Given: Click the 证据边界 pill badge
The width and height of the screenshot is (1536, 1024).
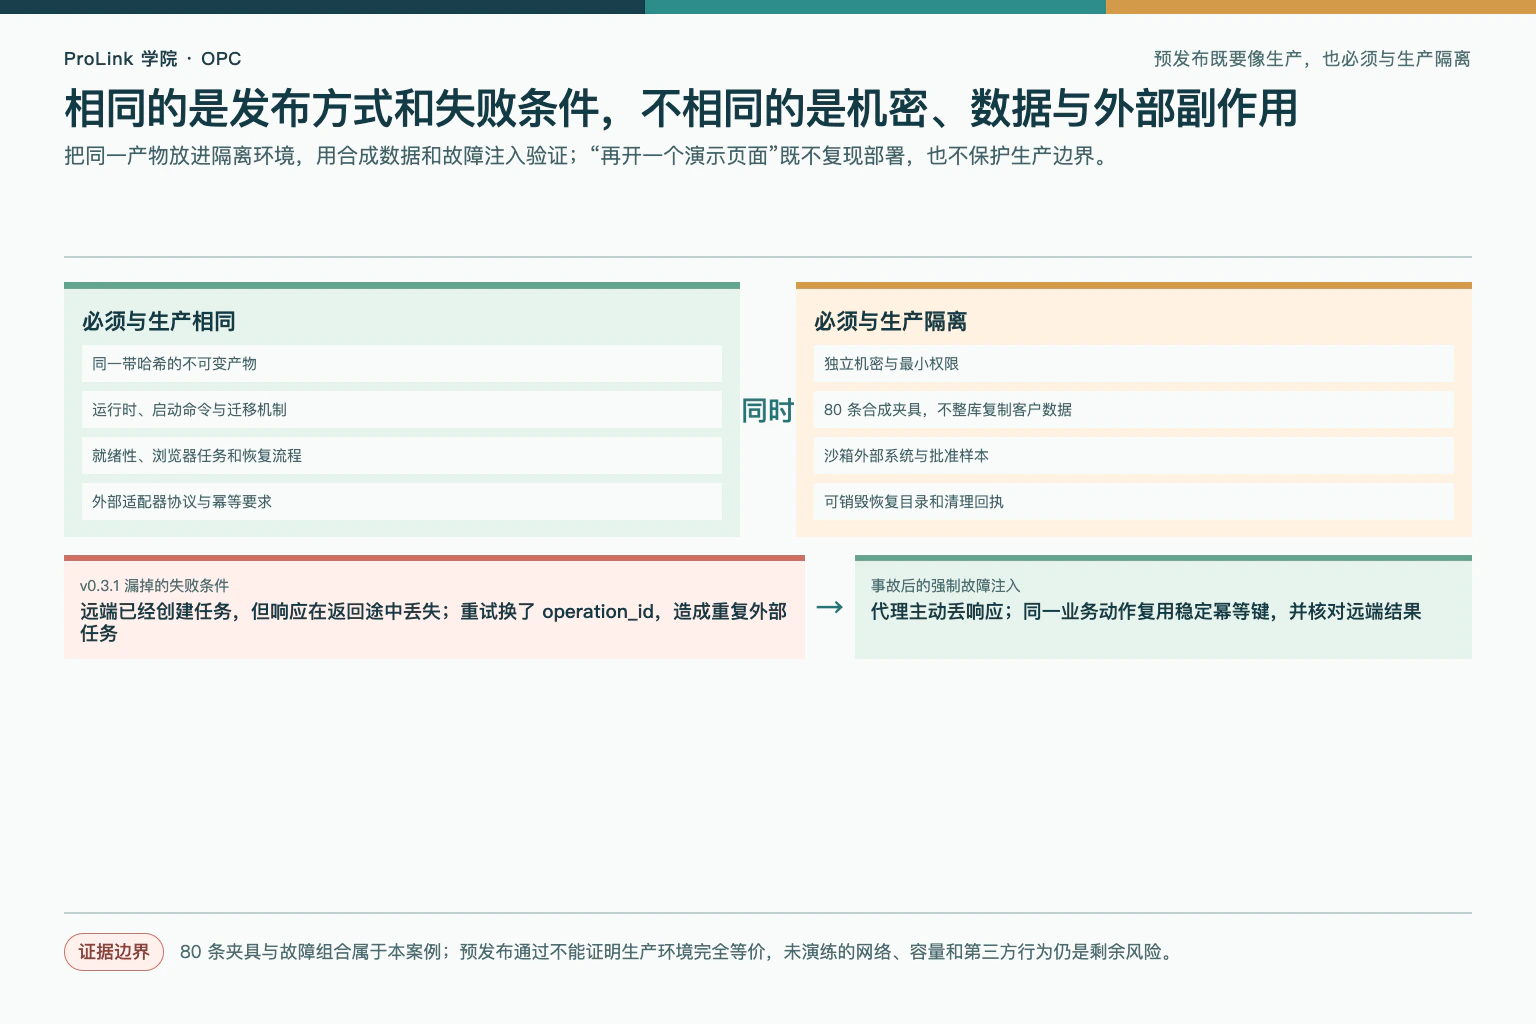Looking at the screenshot, I should (114, 952).
